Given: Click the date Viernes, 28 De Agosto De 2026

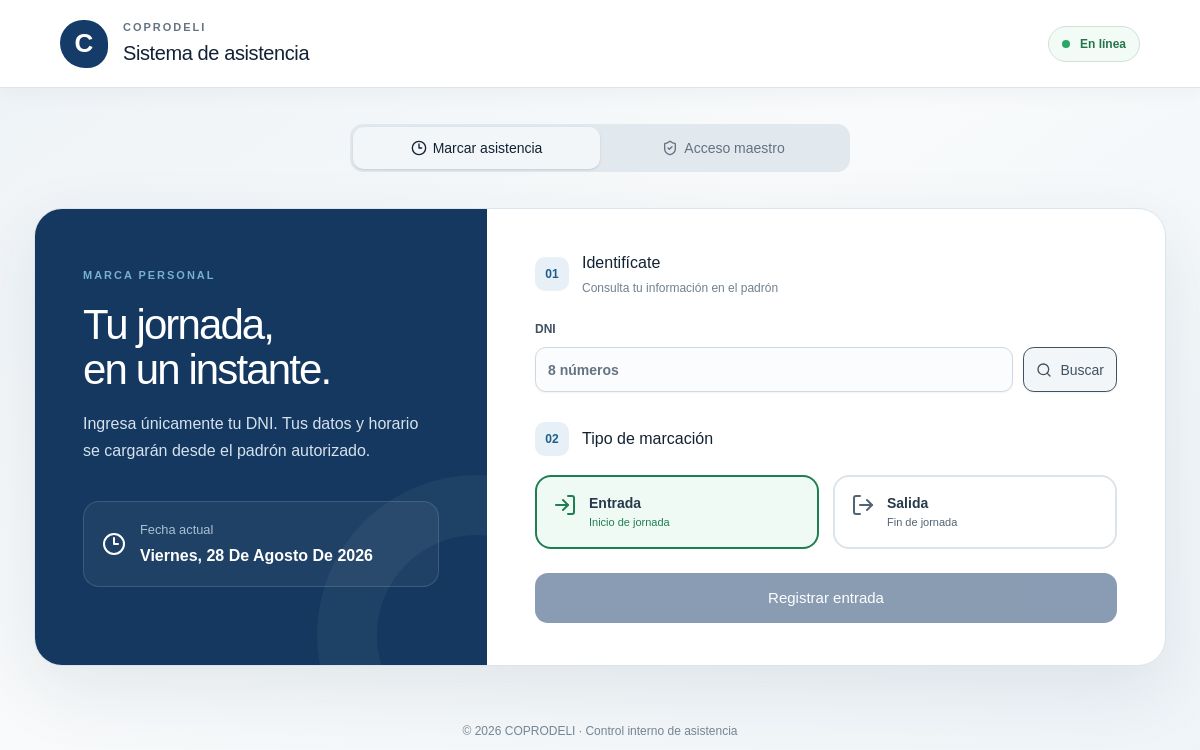Looking at the screenshot, I should click(x=256, y=556).
